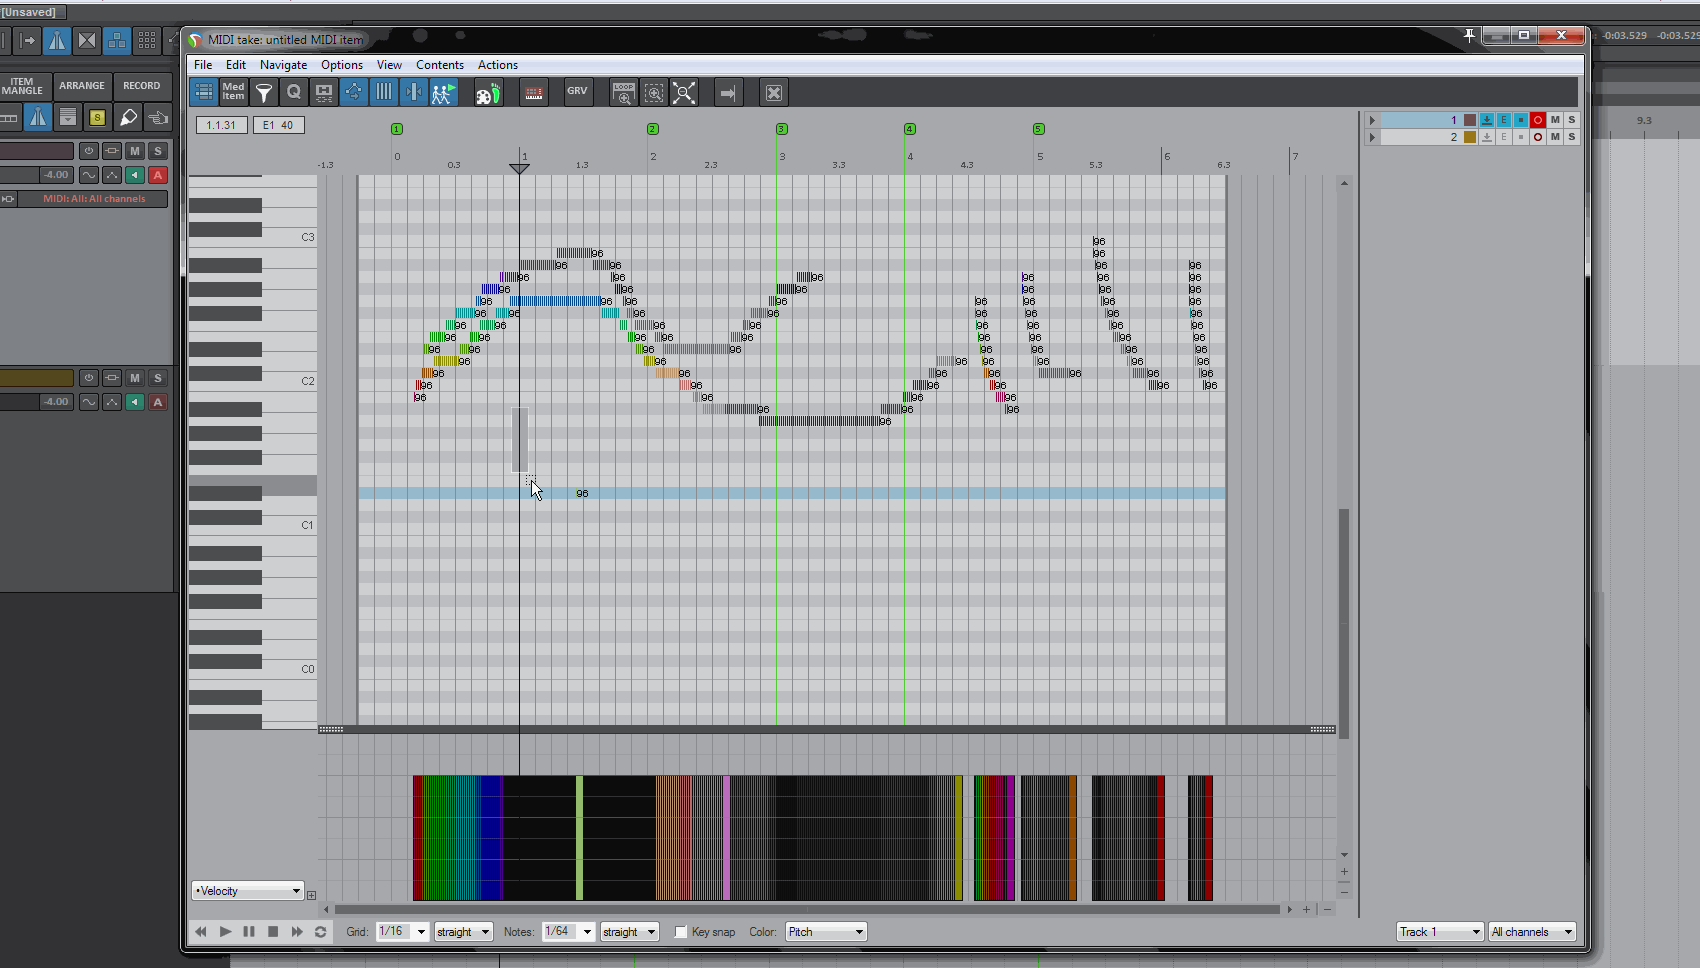Screen dimensions: 1700x968
Task: Click the GRV groove toolbar button
Action: 577,92
